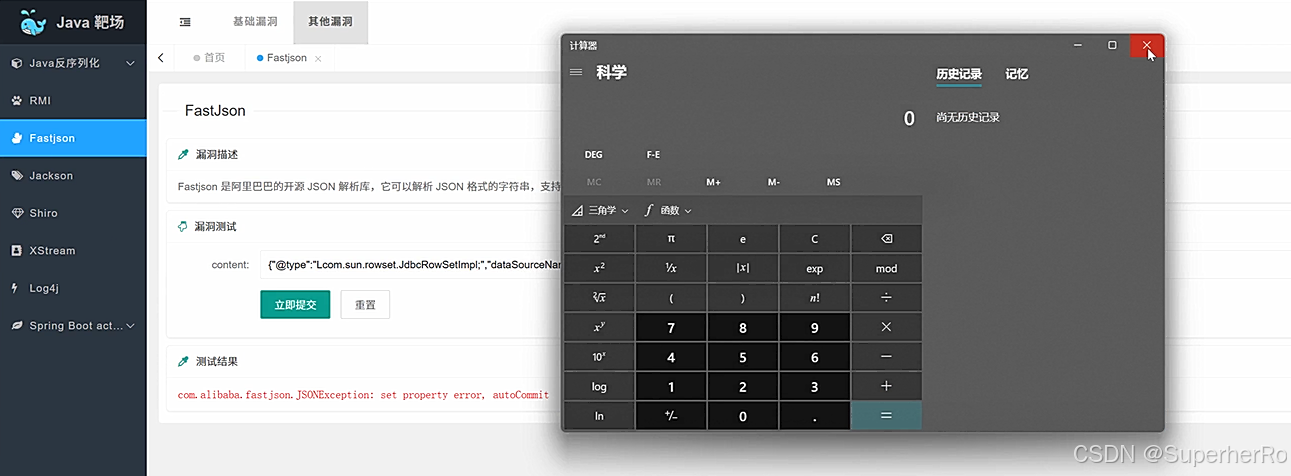Click the Shiro diamond icon in sidebar
Viewport: 1291px width, 476px height.
[16, 213]
